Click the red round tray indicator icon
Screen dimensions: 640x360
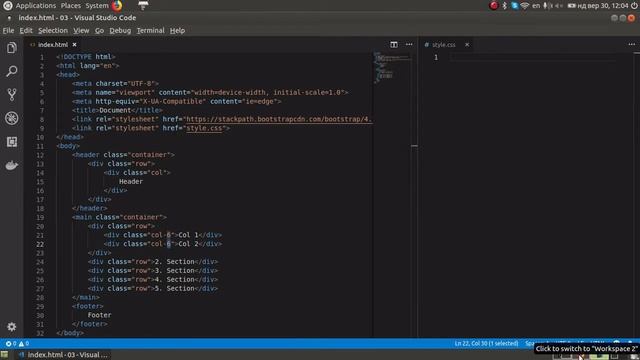[494, 5]
